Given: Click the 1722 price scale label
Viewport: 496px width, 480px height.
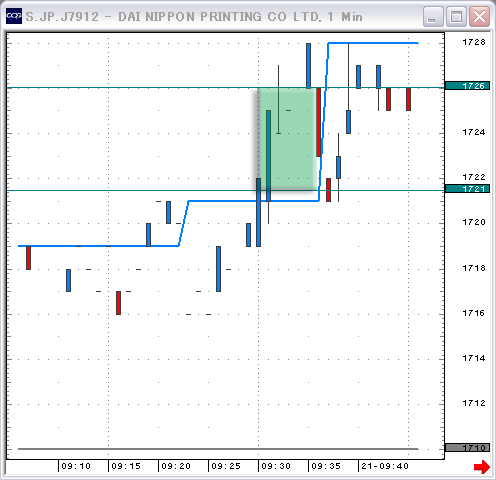Looking at the screenshot, I should click(474, 177).
